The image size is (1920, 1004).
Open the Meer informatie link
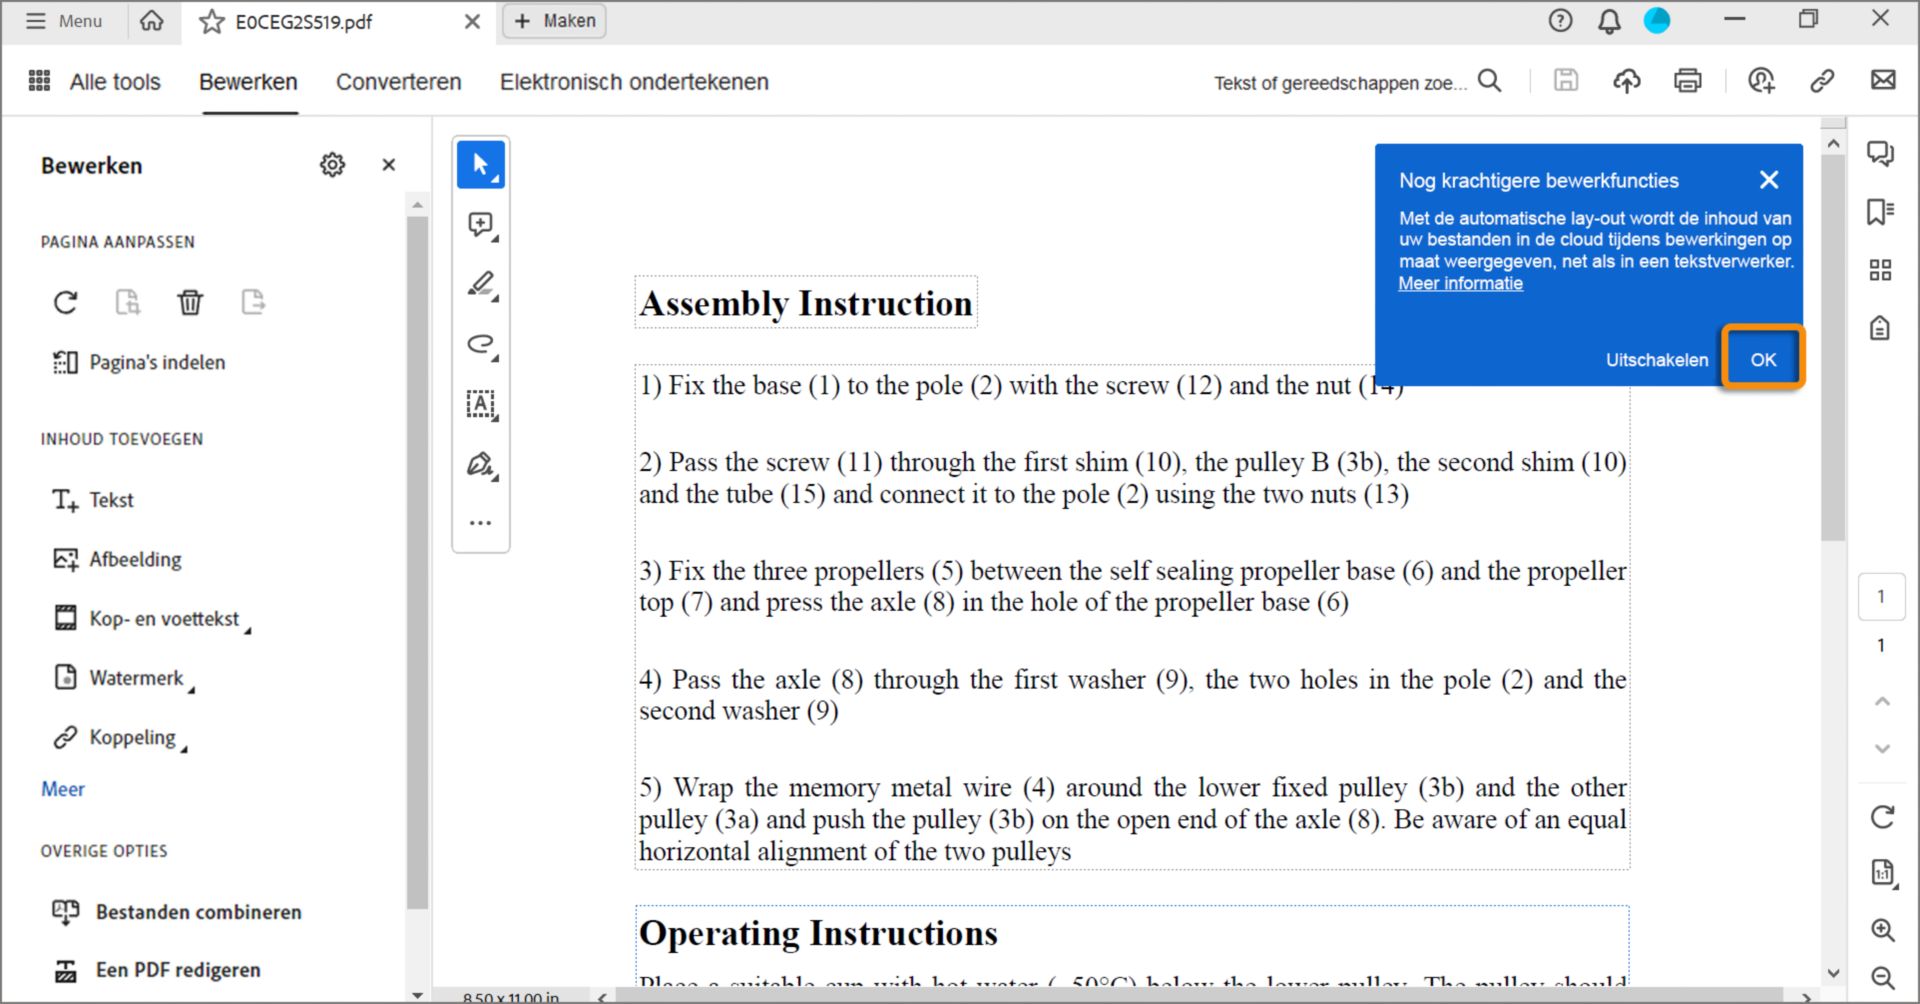click(1460, 283)
